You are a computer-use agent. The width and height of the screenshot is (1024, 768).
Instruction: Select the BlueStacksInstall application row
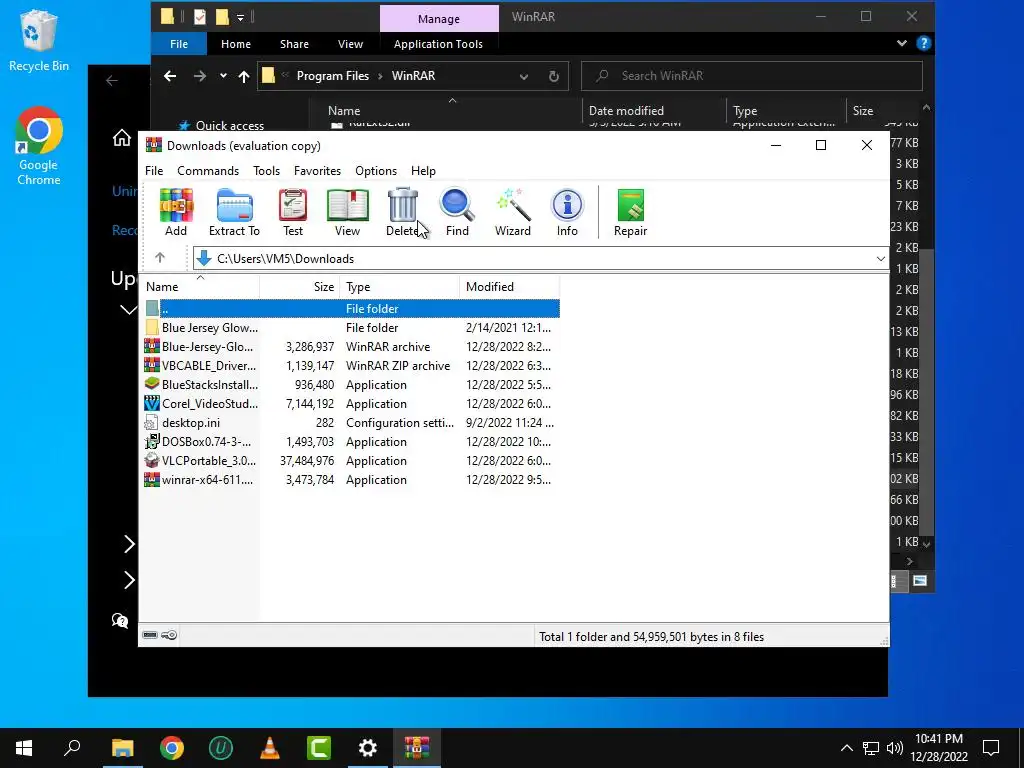tap(351, 385)
